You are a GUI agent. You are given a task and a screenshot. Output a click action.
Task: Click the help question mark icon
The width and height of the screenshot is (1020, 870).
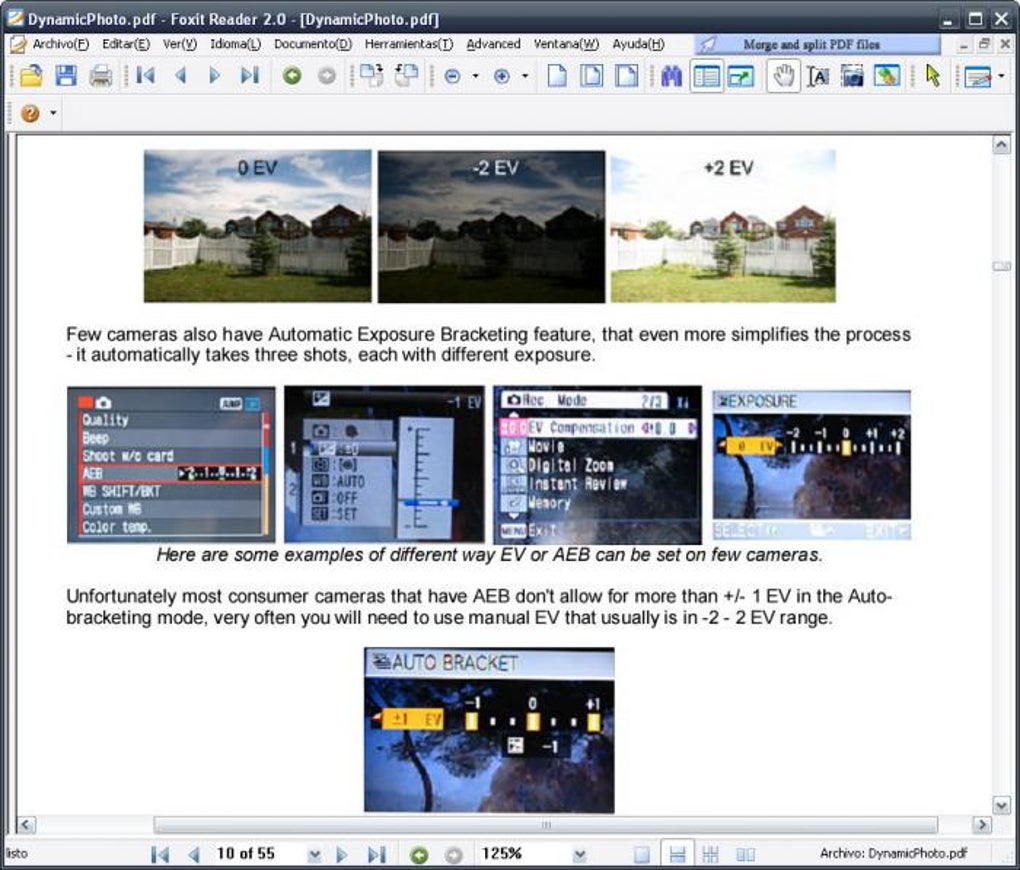[x=30, y=113]
